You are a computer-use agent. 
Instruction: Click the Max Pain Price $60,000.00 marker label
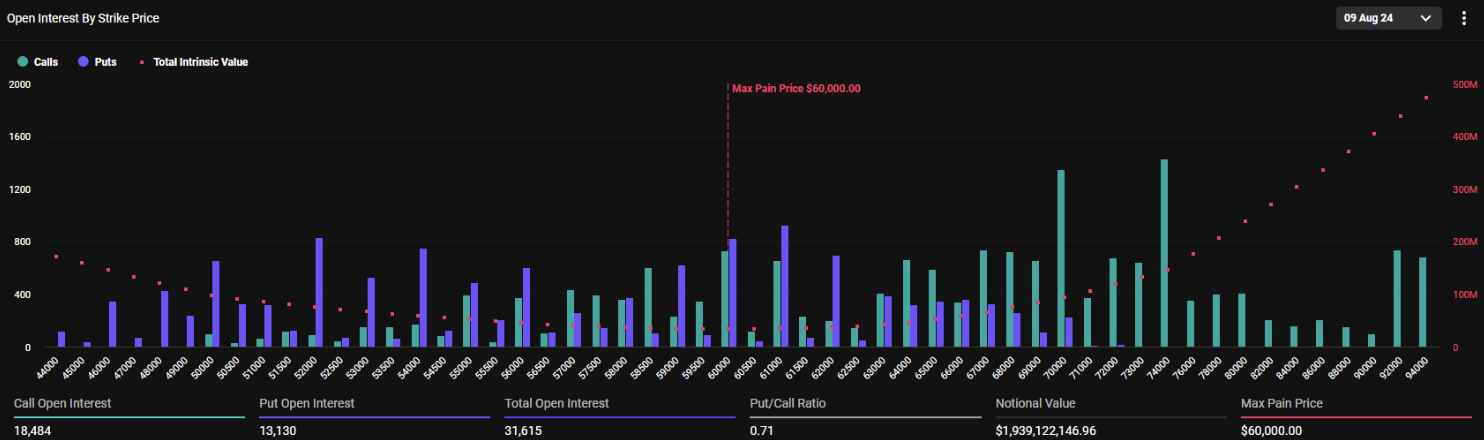click(x=796, y=88)
